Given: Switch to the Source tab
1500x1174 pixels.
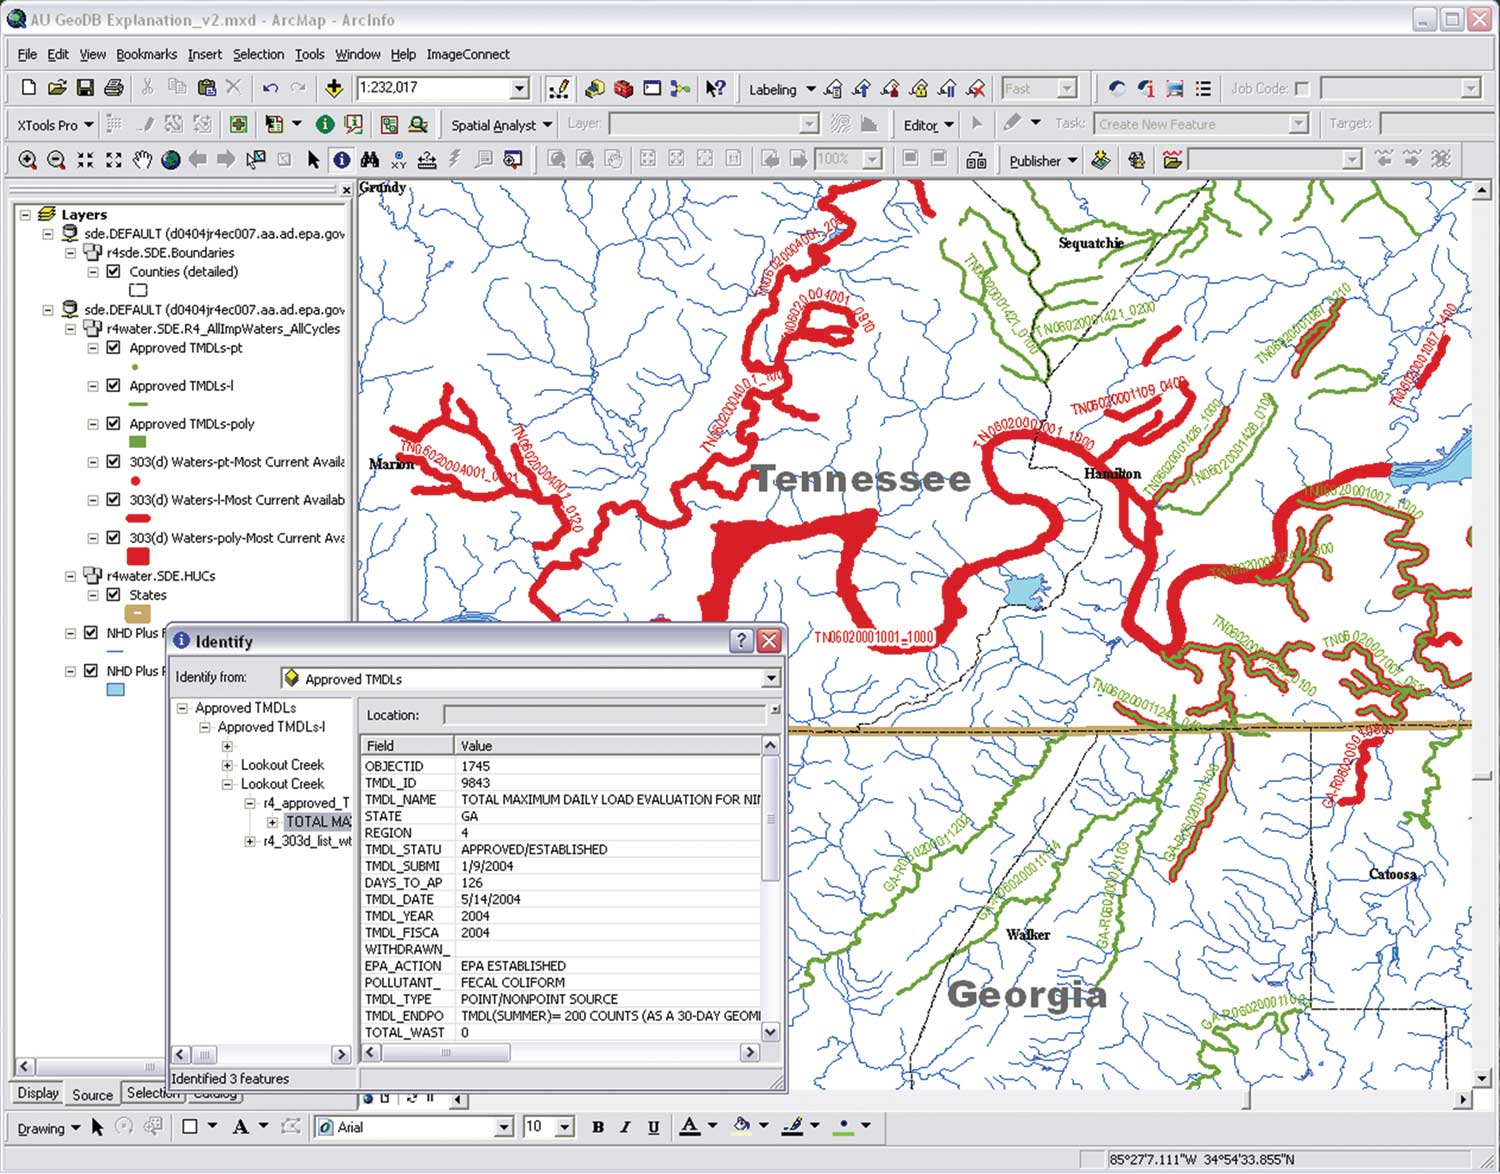Looking at the screenshot, I should [91, 1095].
